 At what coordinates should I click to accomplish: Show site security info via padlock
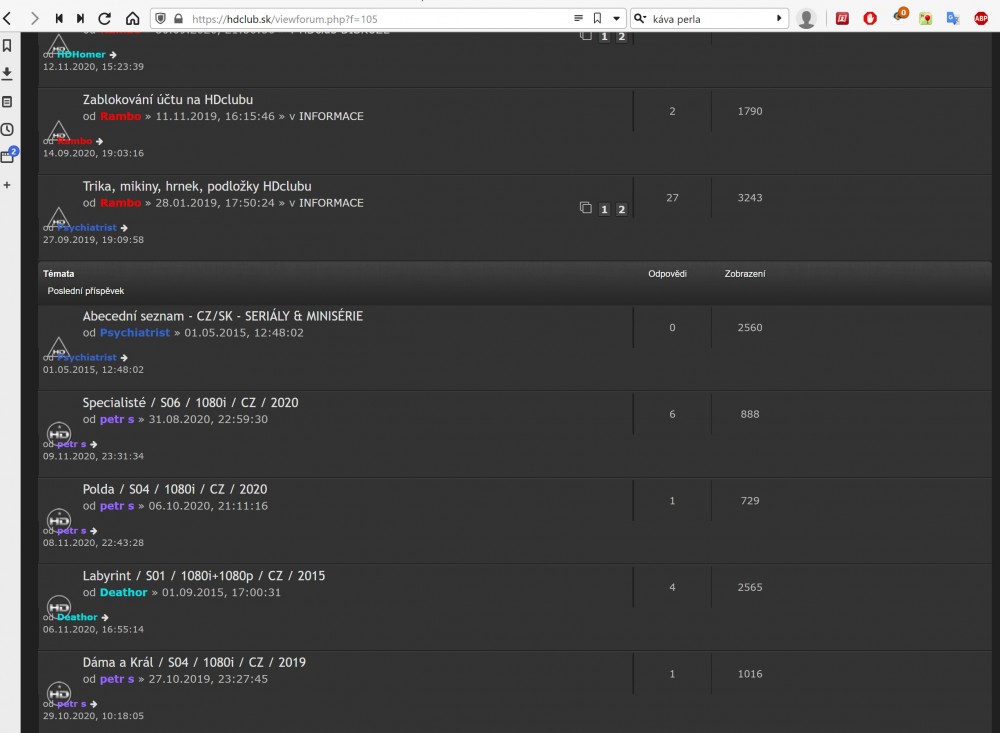(179, 19)
